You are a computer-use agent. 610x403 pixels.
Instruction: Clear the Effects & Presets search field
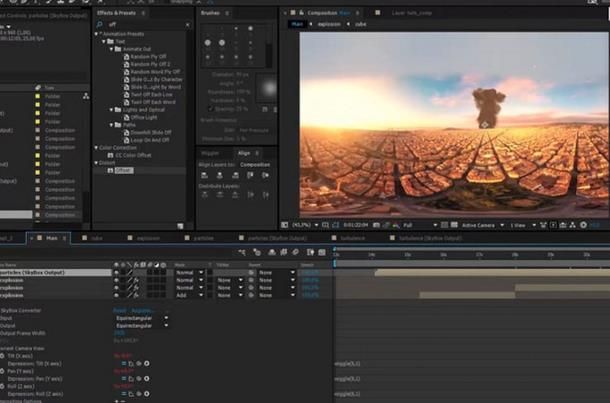click(x=188, y=25)
